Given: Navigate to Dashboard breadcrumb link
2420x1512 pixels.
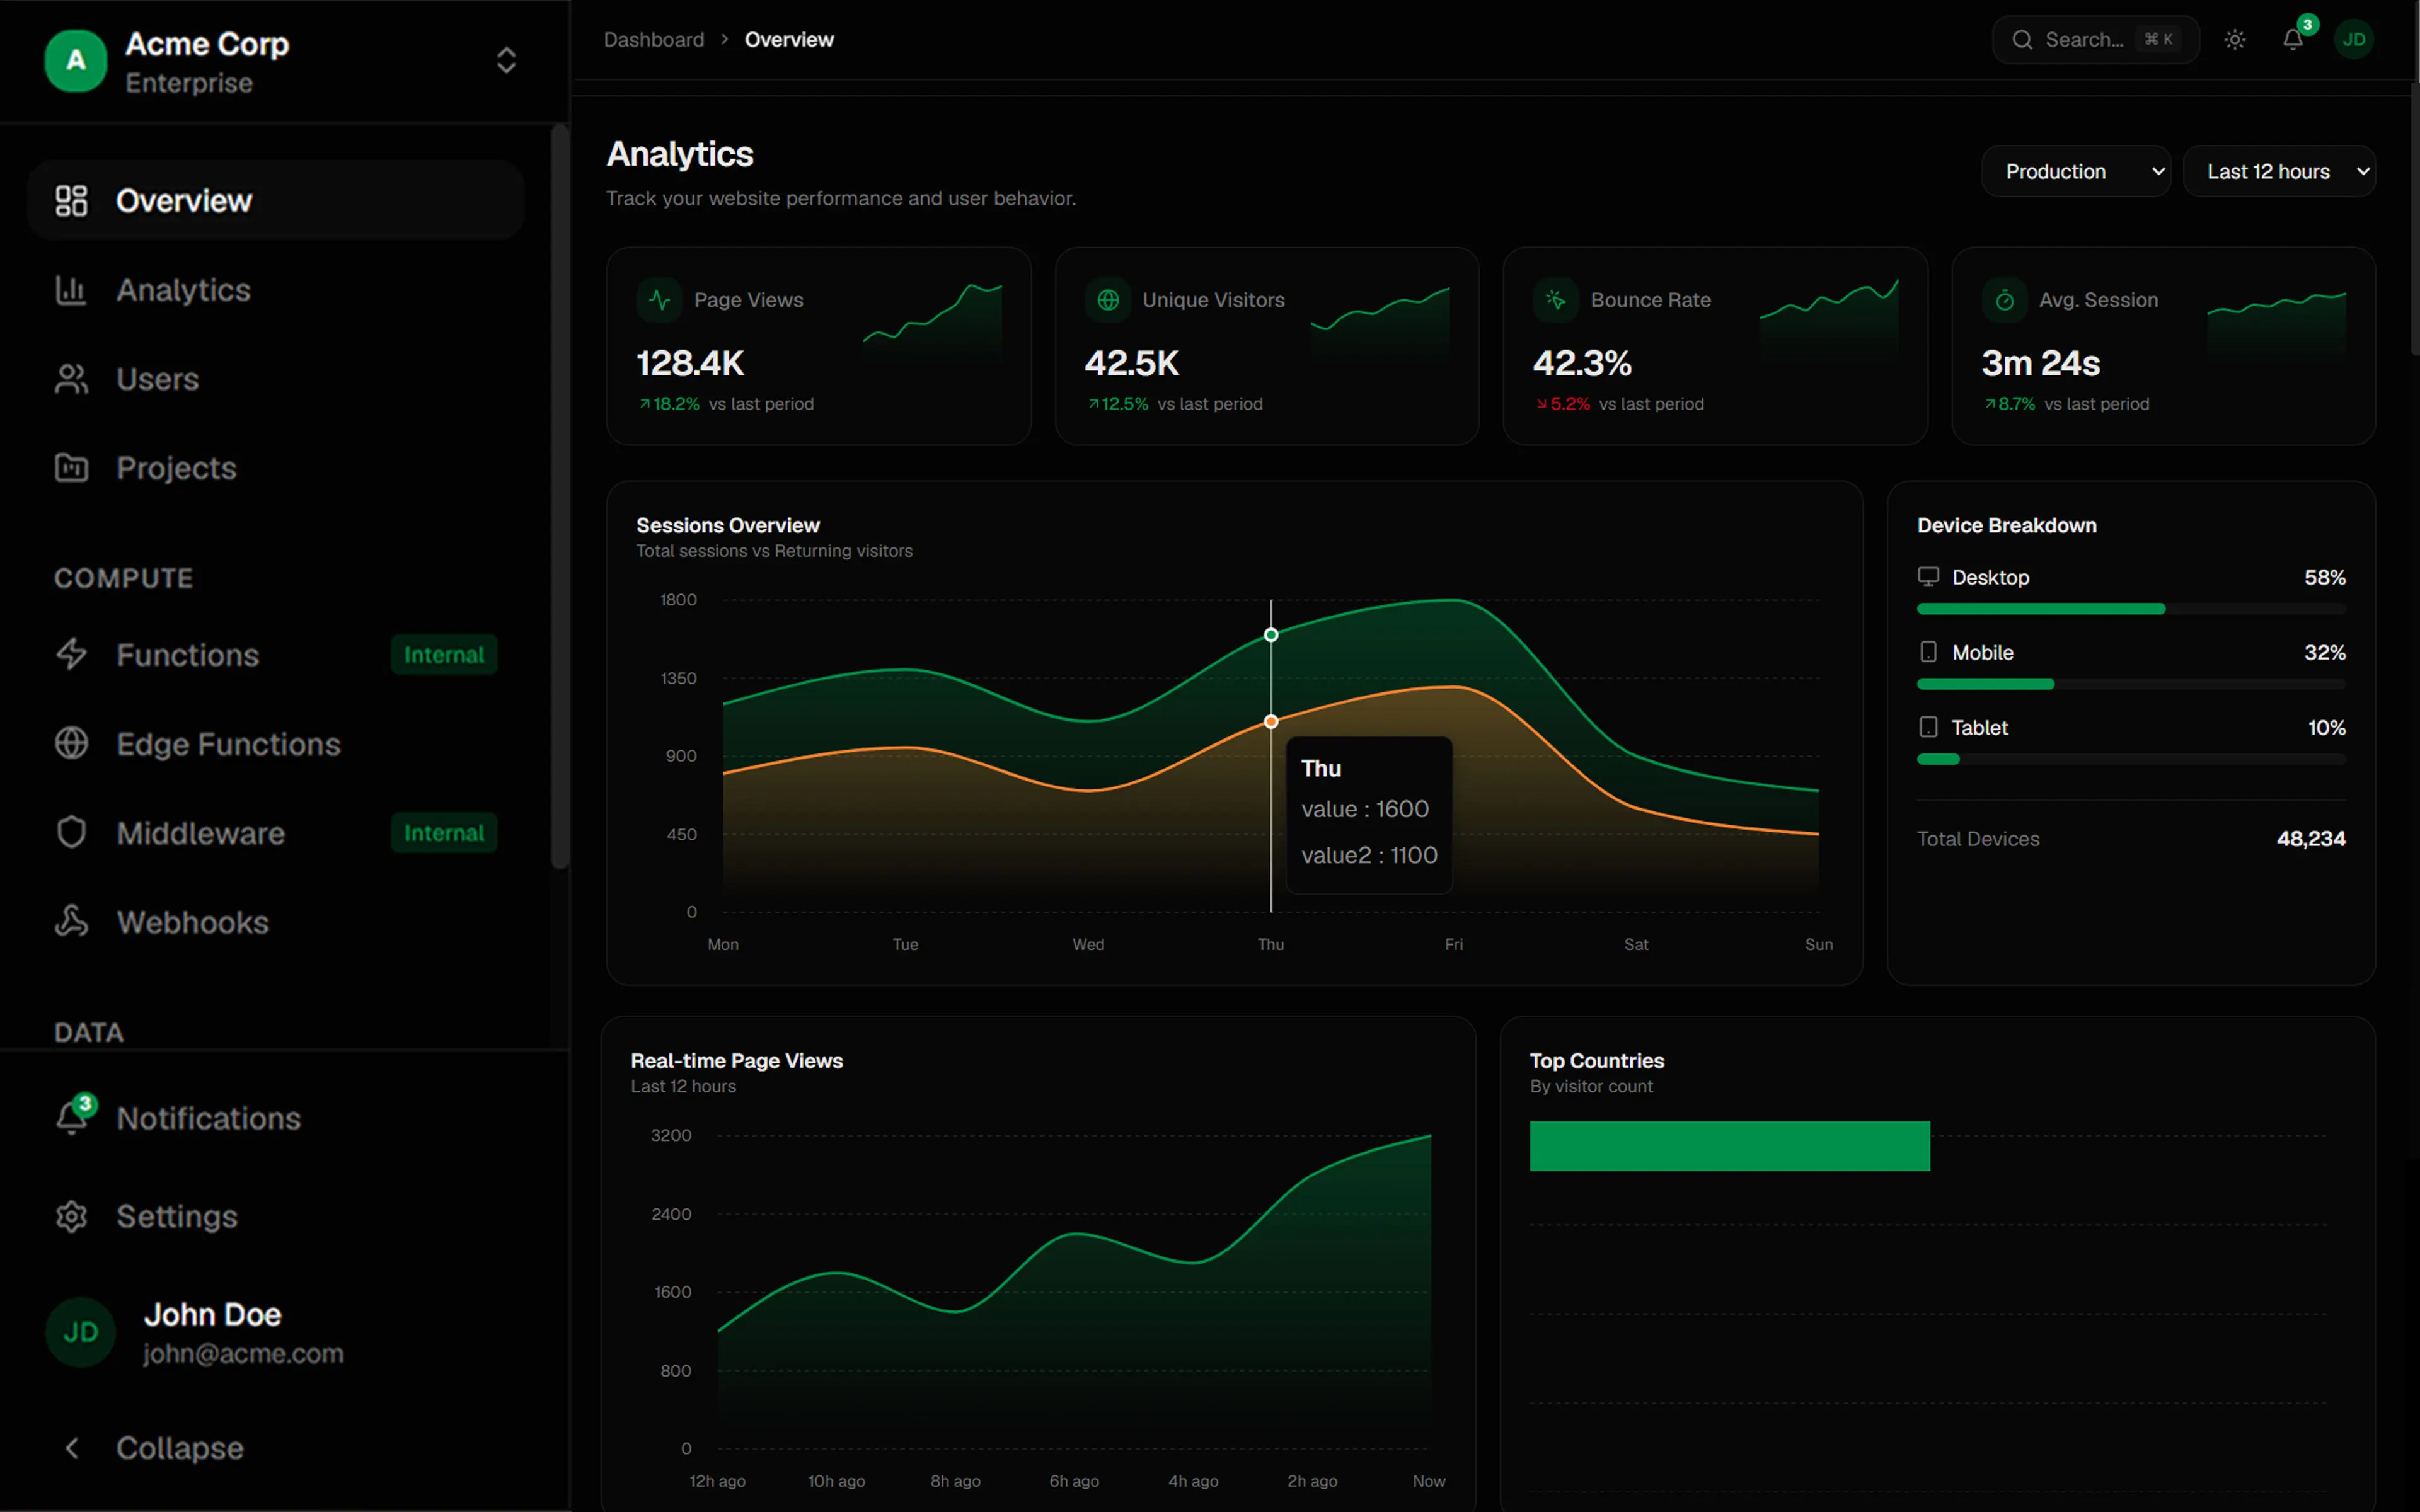Looking at the screenshot, I should [x=654, y=40].
